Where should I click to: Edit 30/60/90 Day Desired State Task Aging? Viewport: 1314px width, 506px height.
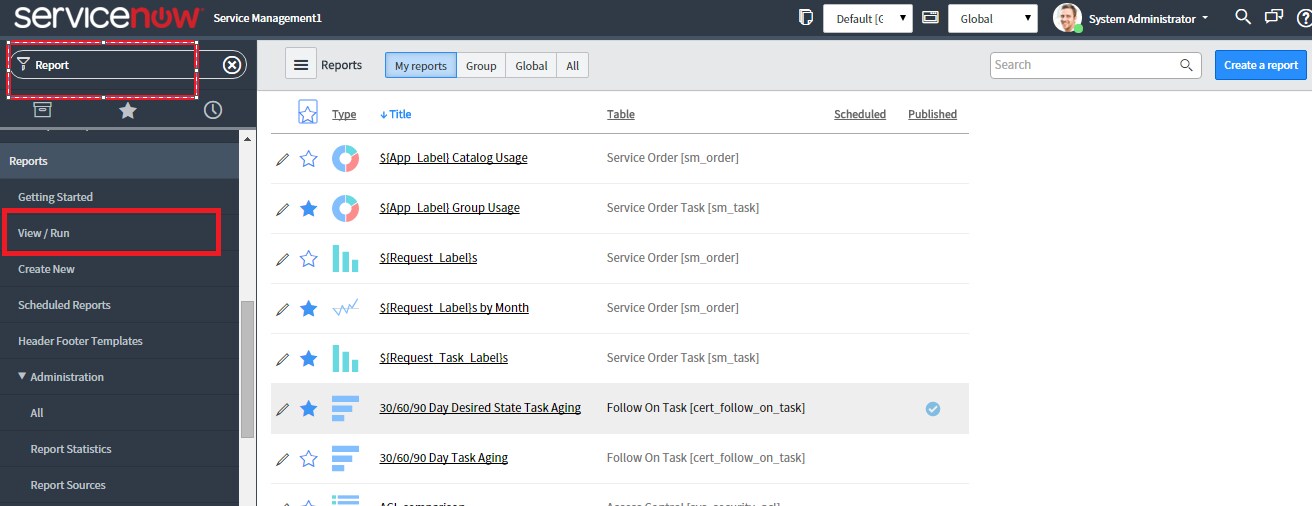click(x=282, y=409)
